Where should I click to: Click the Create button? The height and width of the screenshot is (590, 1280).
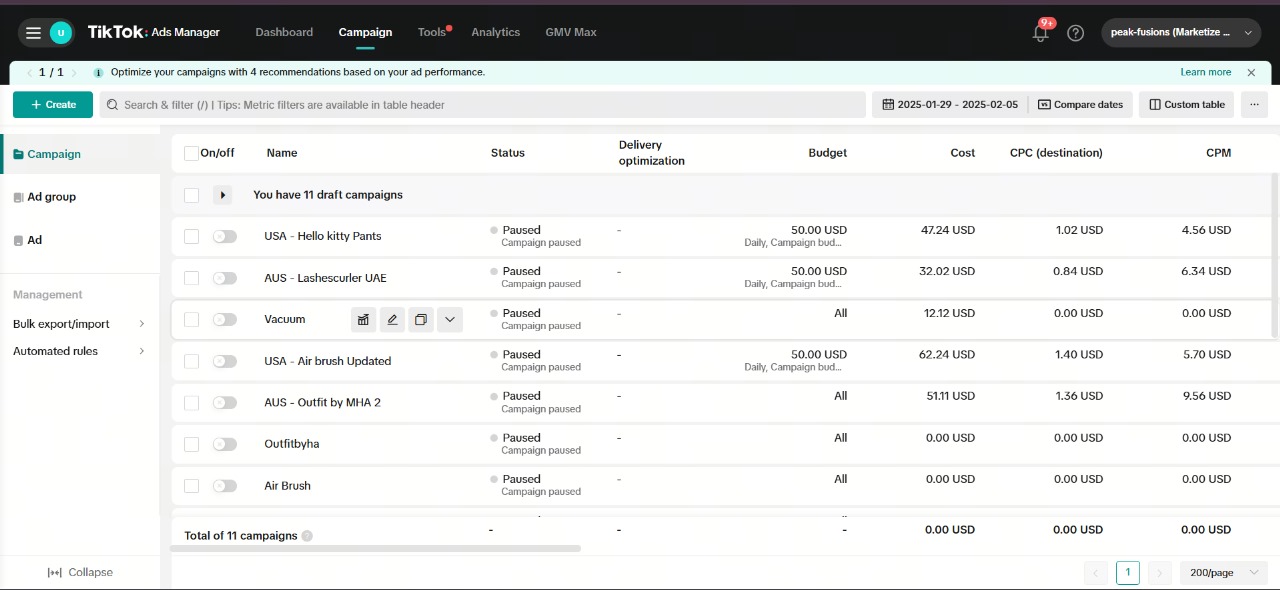point(53,105)
